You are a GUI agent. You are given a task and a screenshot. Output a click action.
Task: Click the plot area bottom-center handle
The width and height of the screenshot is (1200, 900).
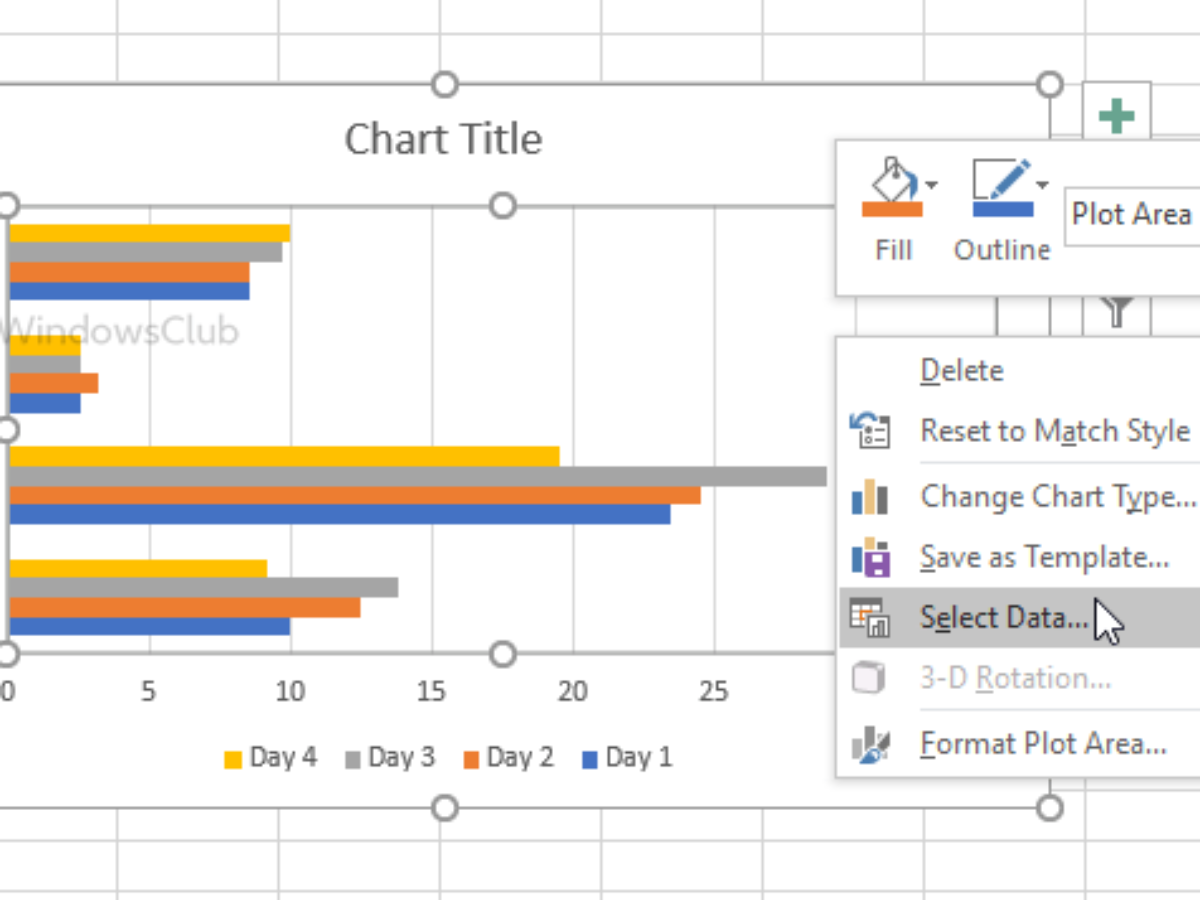(503, 655)
